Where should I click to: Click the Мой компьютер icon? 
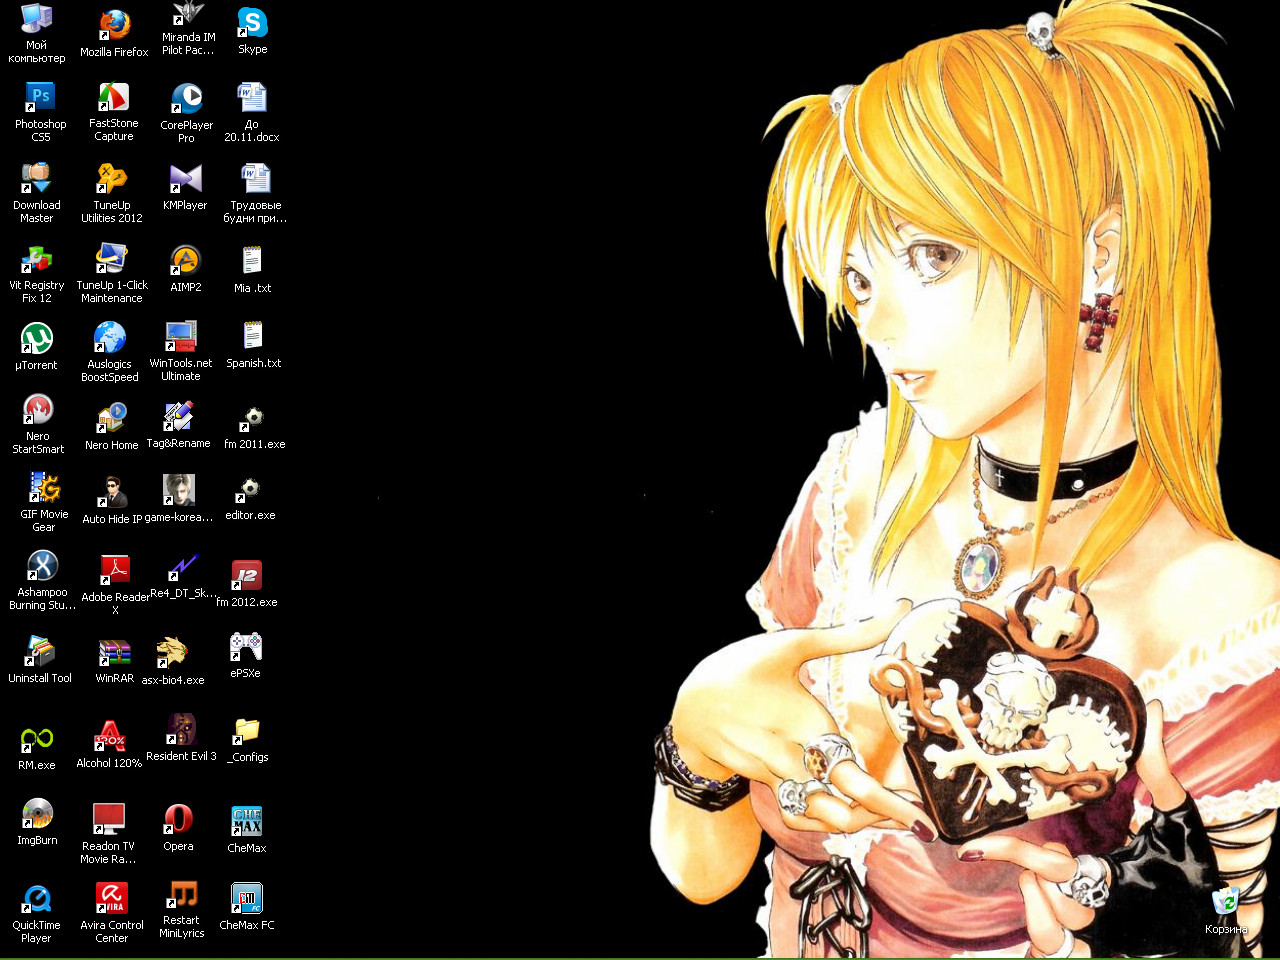tap(36, 20)
